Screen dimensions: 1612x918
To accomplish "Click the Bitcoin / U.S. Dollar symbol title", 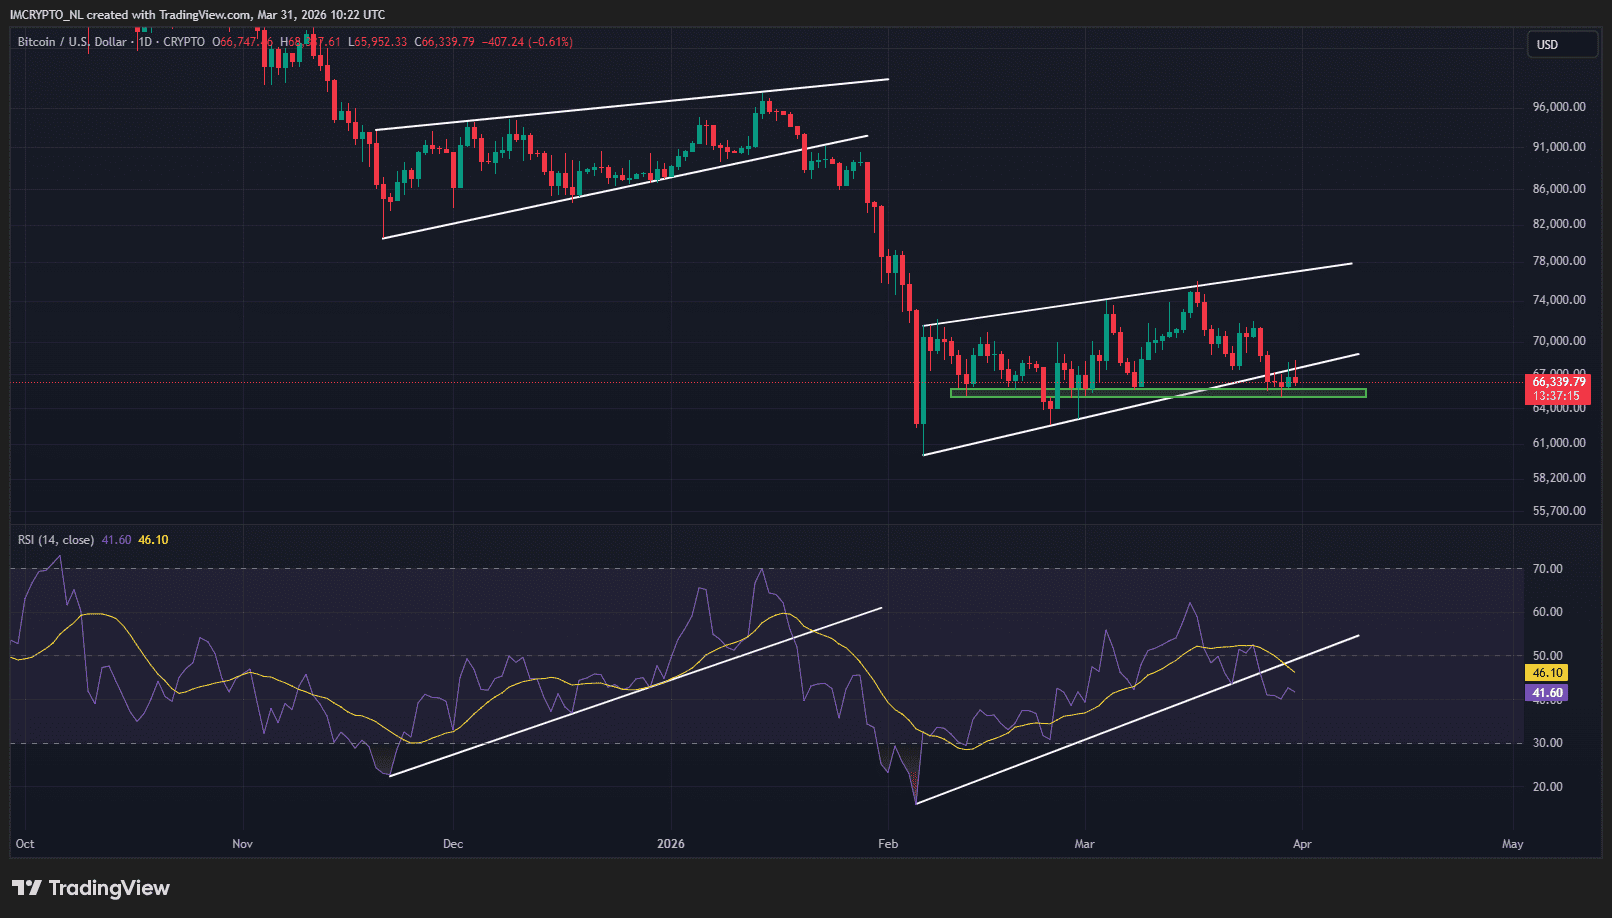I will [72, 42].
